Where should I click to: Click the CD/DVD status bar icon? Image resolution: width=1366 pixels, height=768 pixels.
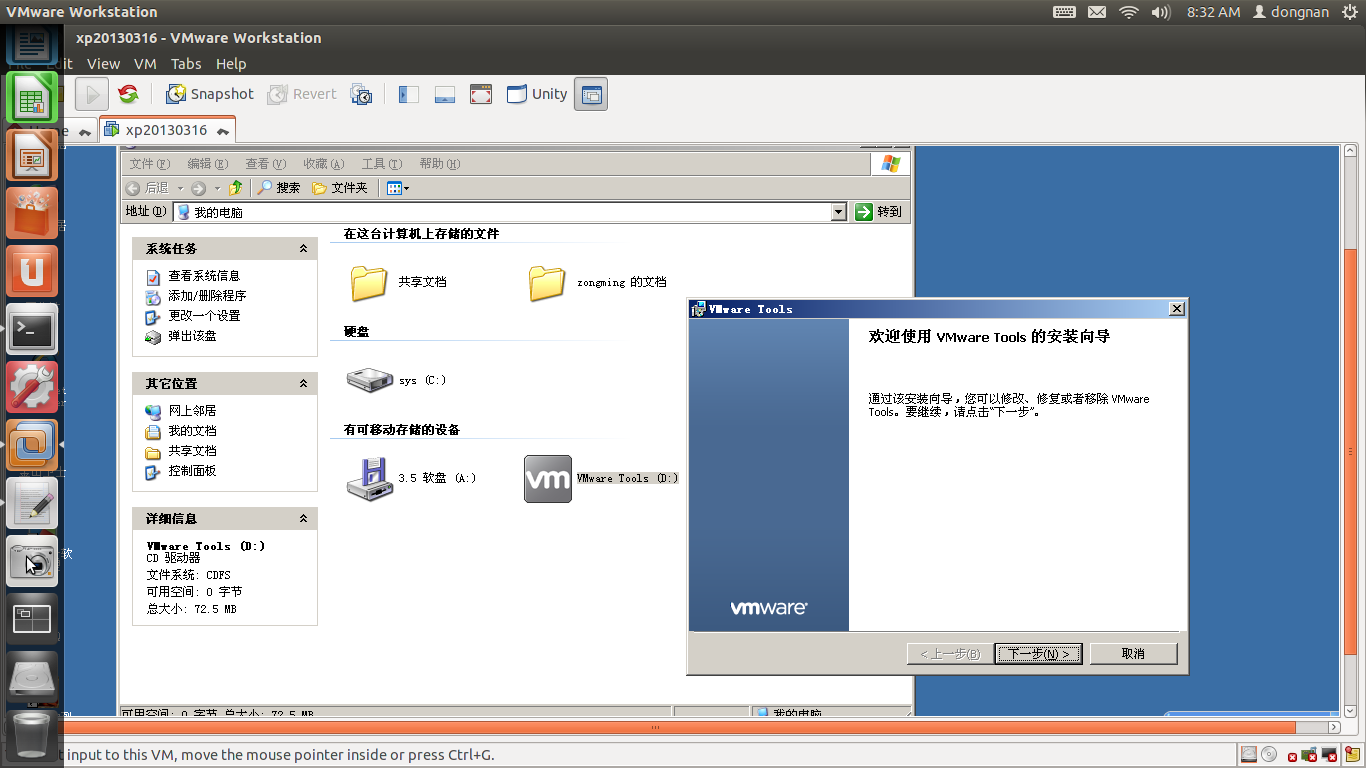[x=1269, y=754]
